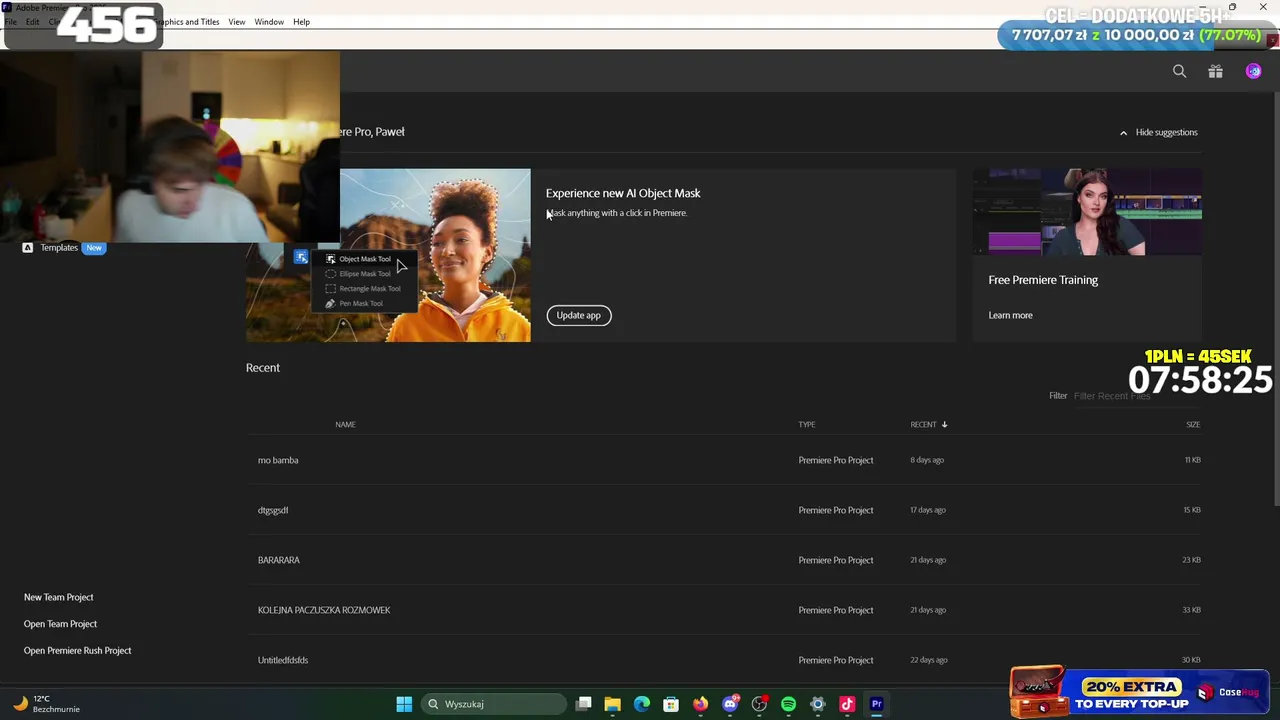The image size is (1280, 720).
Task: Open the File menu
Action: 11,22
